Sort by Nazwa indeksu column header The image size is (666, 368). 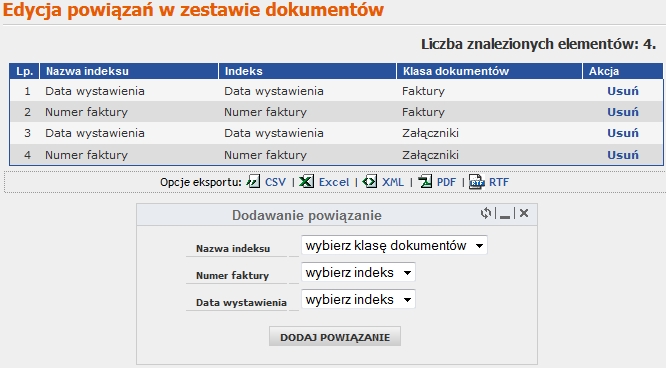(x=129, y=71)
